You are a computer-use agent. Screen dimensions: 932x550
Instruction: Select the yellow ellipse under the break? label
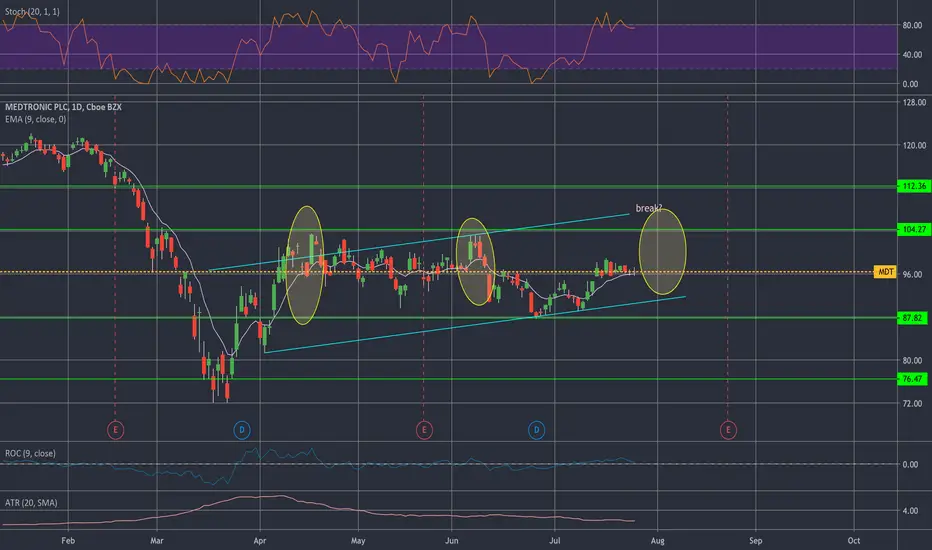[x=663, y=252]
